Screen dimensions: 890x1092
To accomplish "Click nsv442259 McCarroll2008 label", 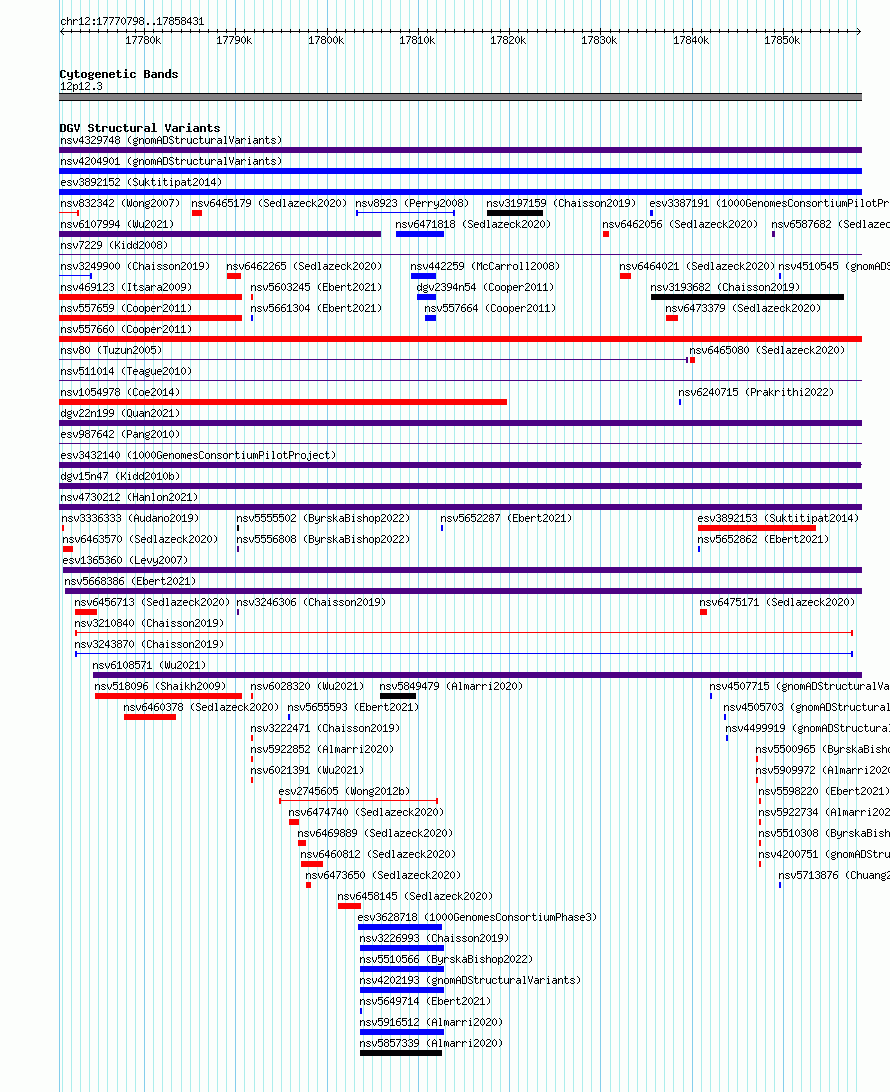I will click(485, 265).
